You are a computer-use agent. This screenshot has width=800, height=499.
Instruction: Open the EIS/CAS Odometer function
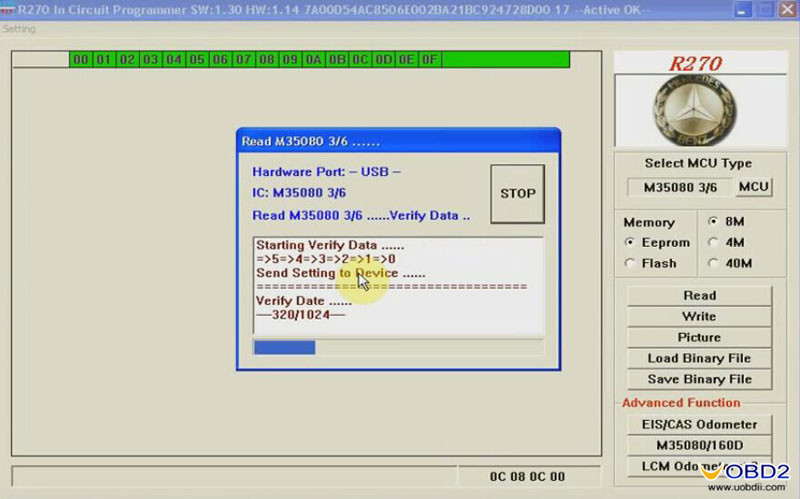click(x=699, y=425)
